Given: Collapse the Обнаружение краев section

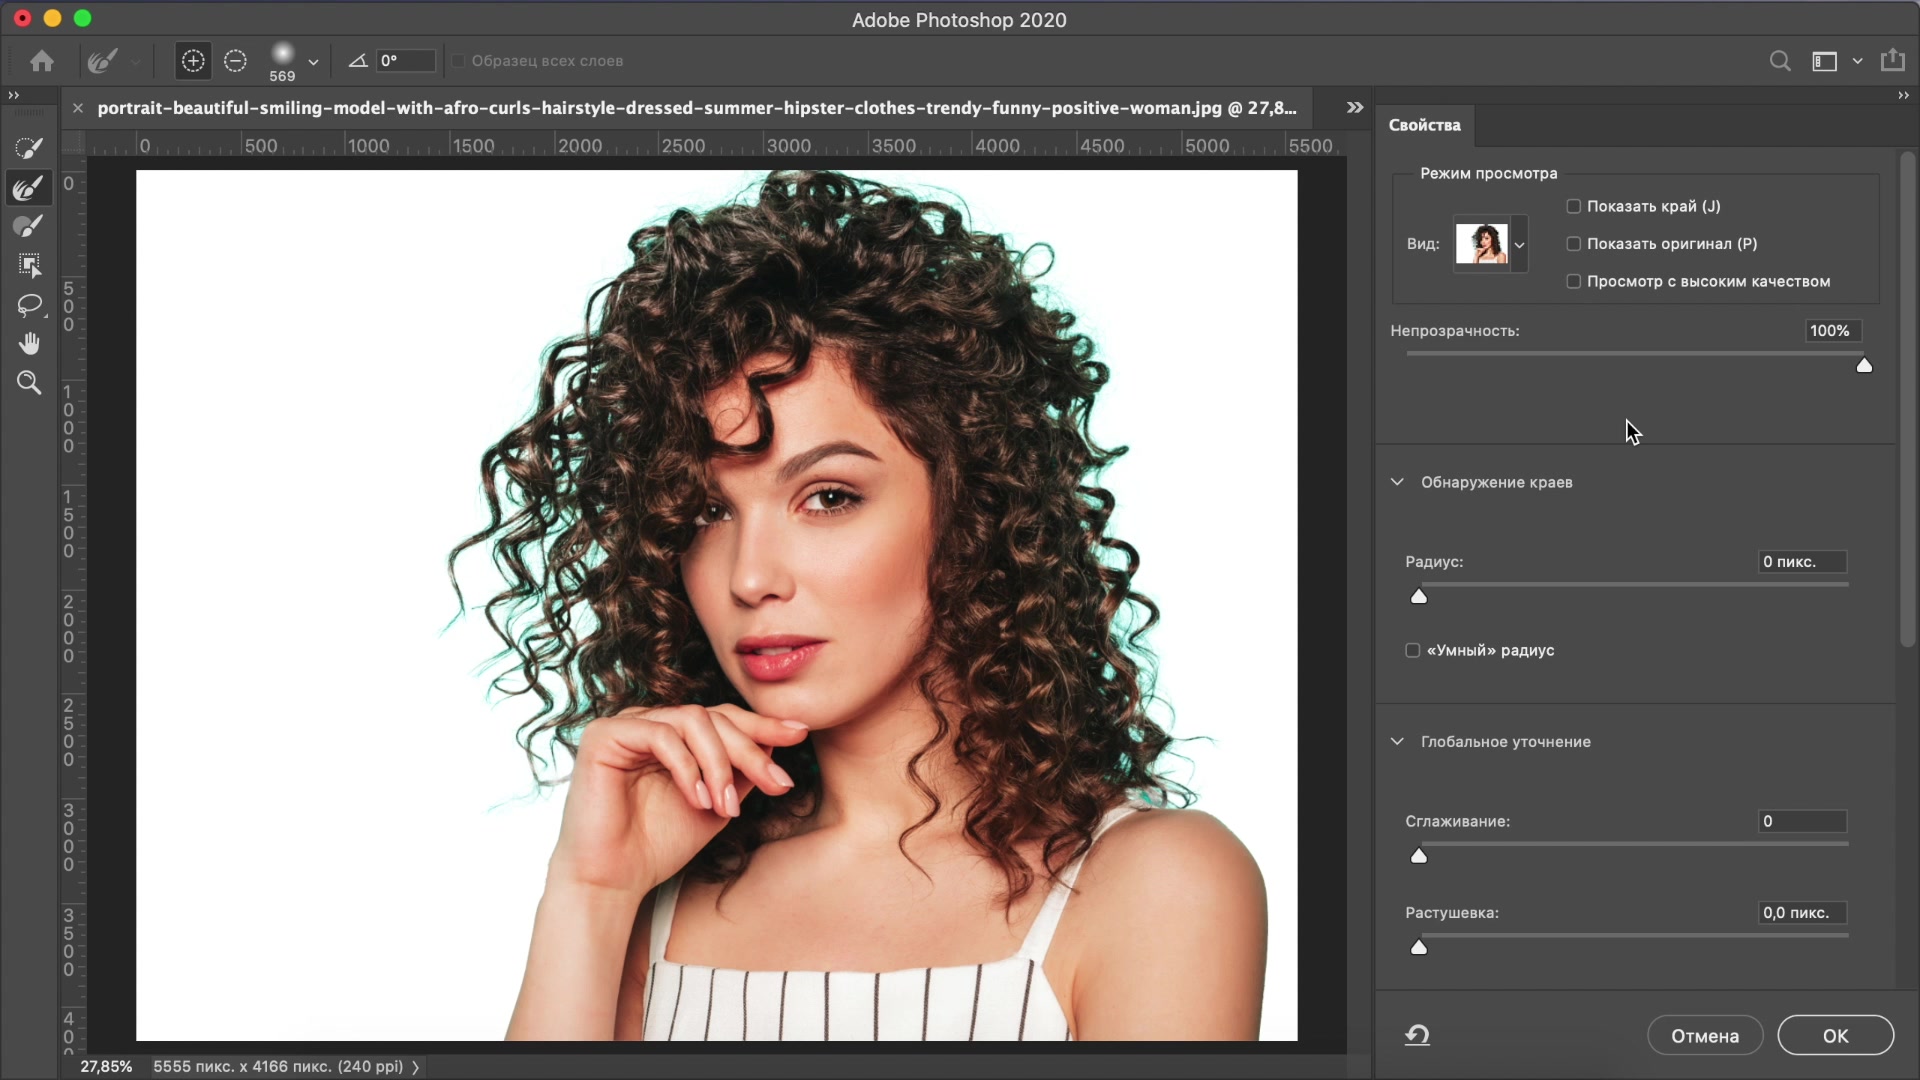Looking at the screenshot, I should pyautogui.click(x=1397, y=482).
